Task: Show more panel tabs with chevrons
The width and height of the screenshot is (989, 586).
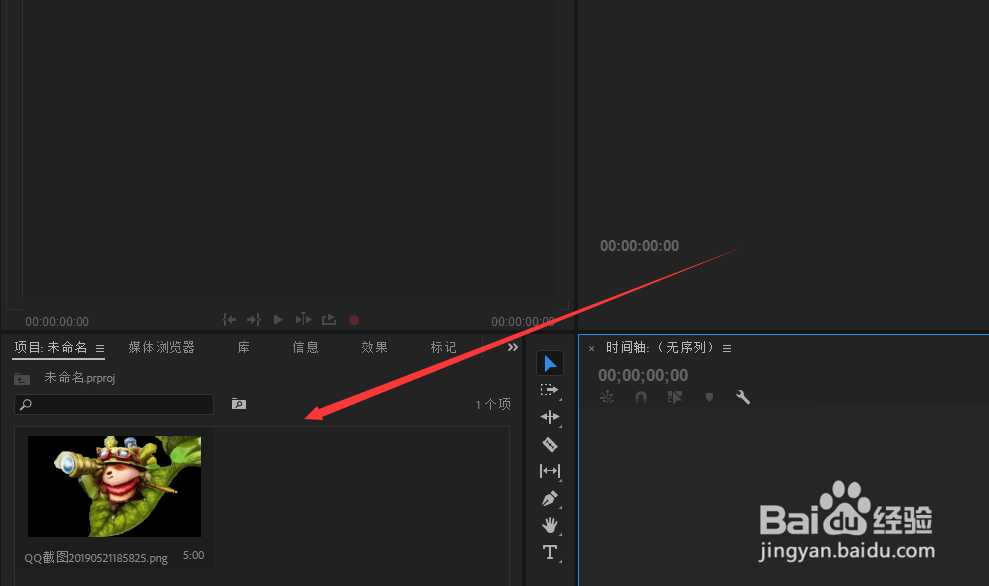Action: coord(513,347)
